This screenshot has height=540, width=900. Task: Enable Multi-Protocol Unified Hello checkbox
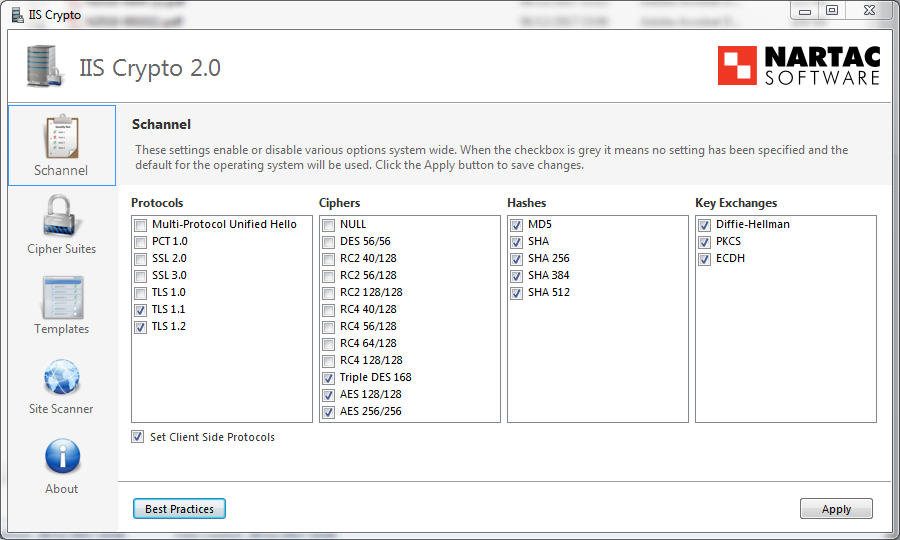coord(141,225)
